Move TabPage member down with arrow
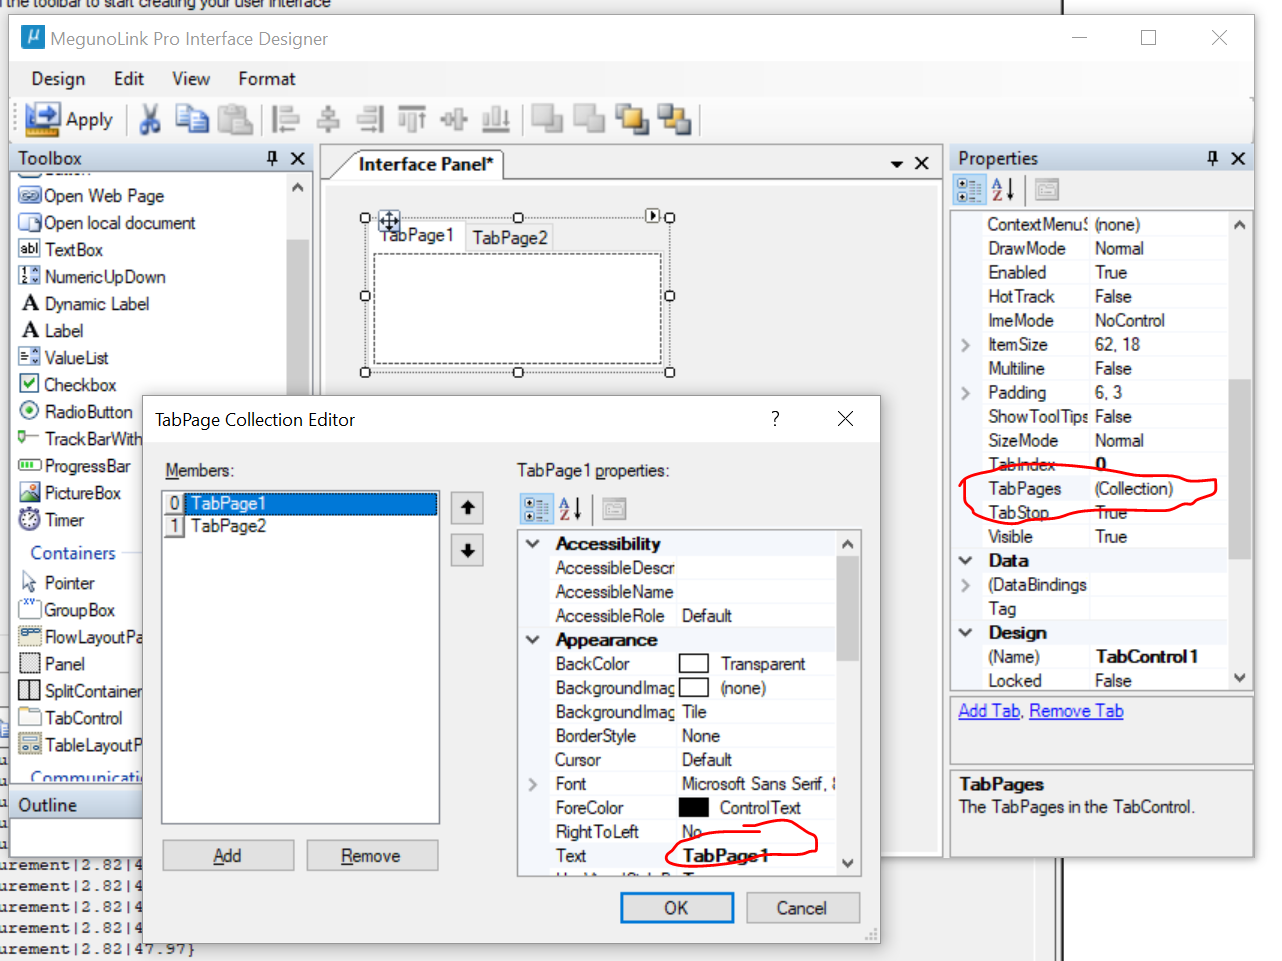Image resolution: width=1282 pixels, height=961 pixels. point(467,550)
